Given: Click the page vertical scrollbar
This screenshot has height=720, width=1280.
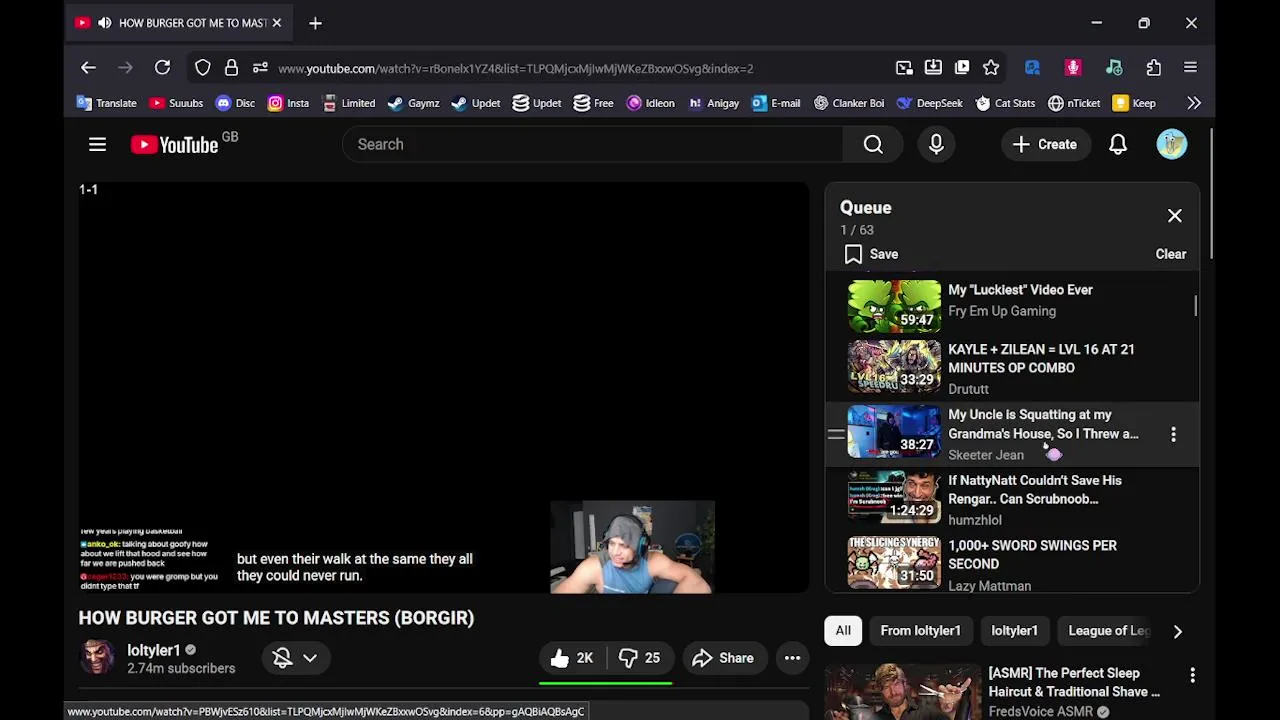Looking at the screenshot, I should coord(1210,195).
